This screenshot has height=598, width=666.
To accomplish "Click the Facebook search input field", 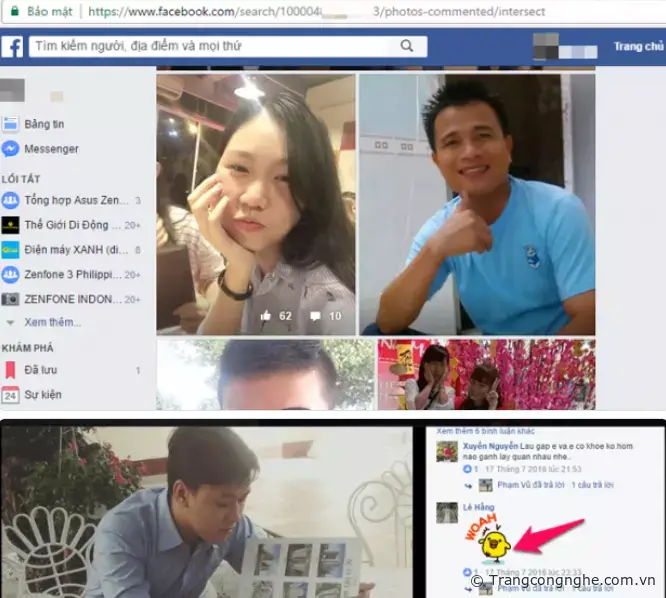I will point(210,46).
